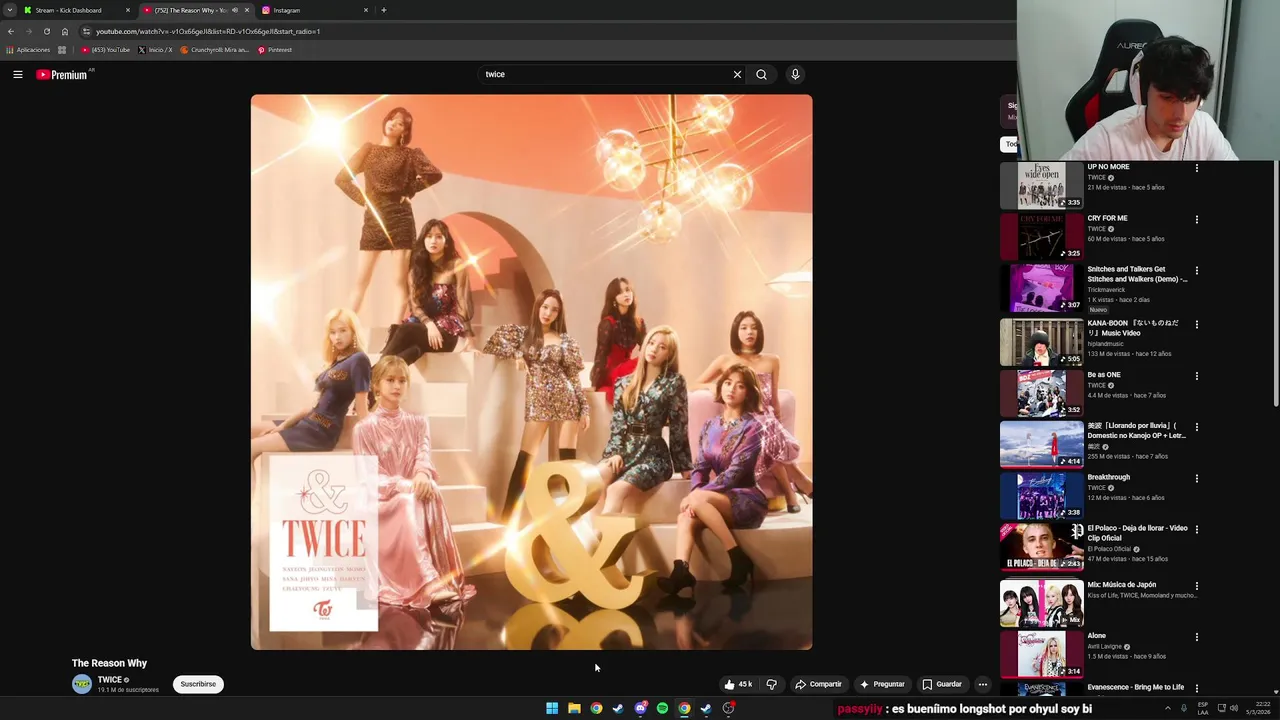Open the Preguntar AI button
The width and height of the screenshot is (1280, 720).
882,684
